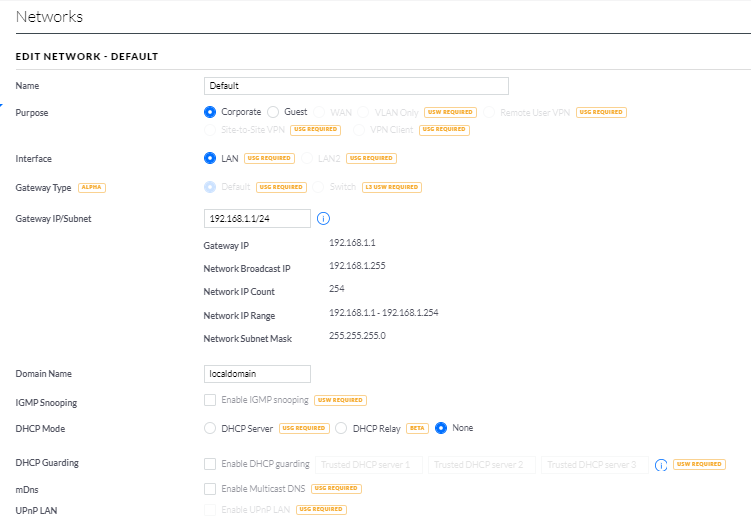Focus the Gateway IP/Subnet input field
The image size is (751, 526).
coord(257,219)
